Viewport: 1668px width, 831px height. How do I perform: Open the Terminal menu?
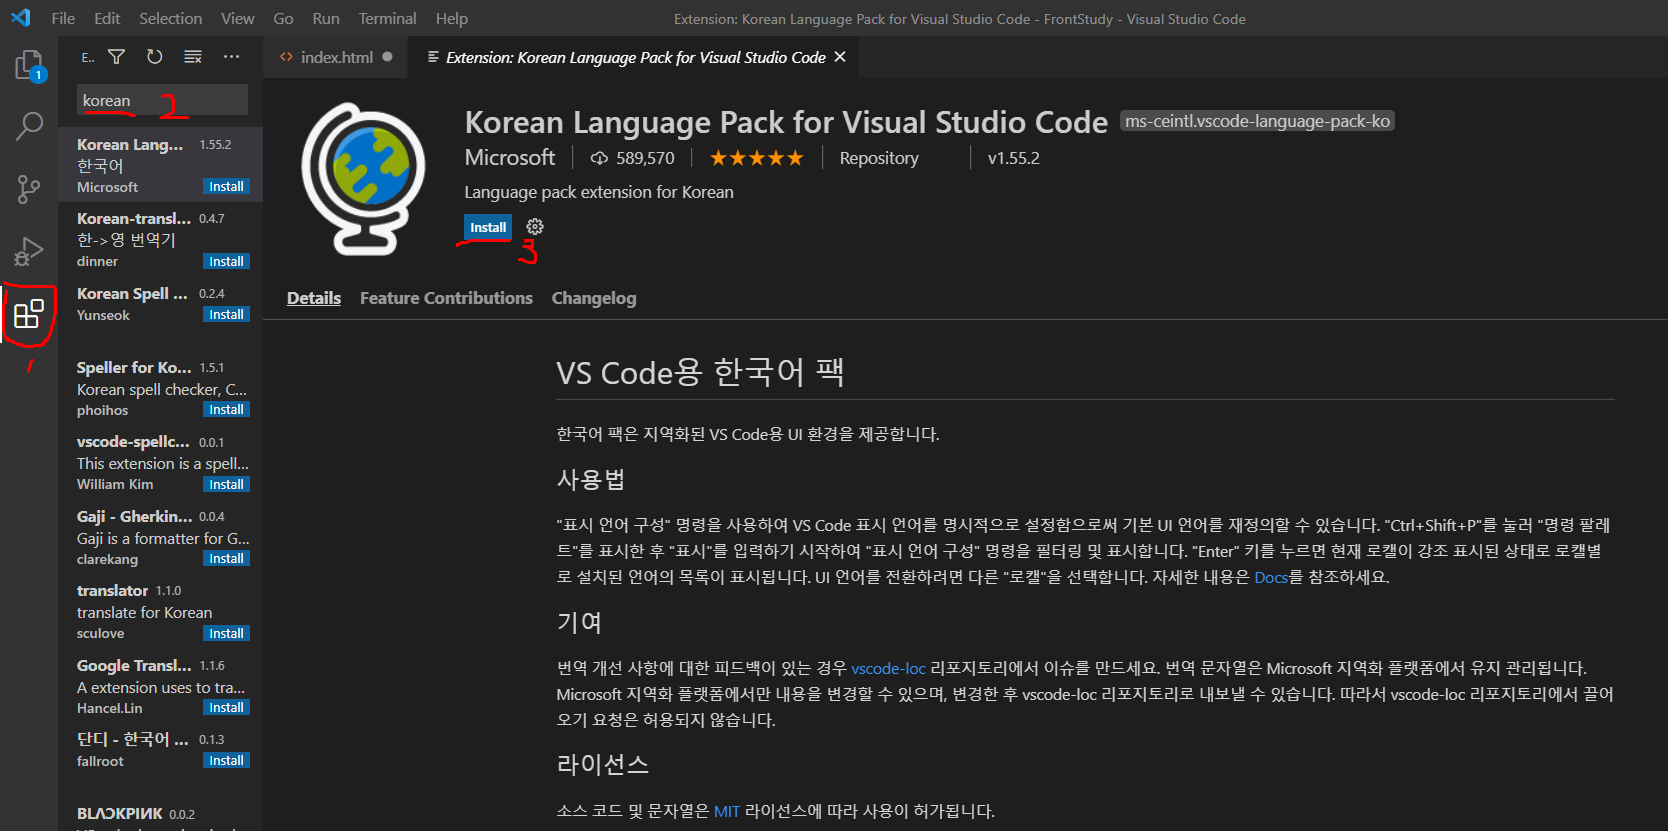tap(387, 18)
